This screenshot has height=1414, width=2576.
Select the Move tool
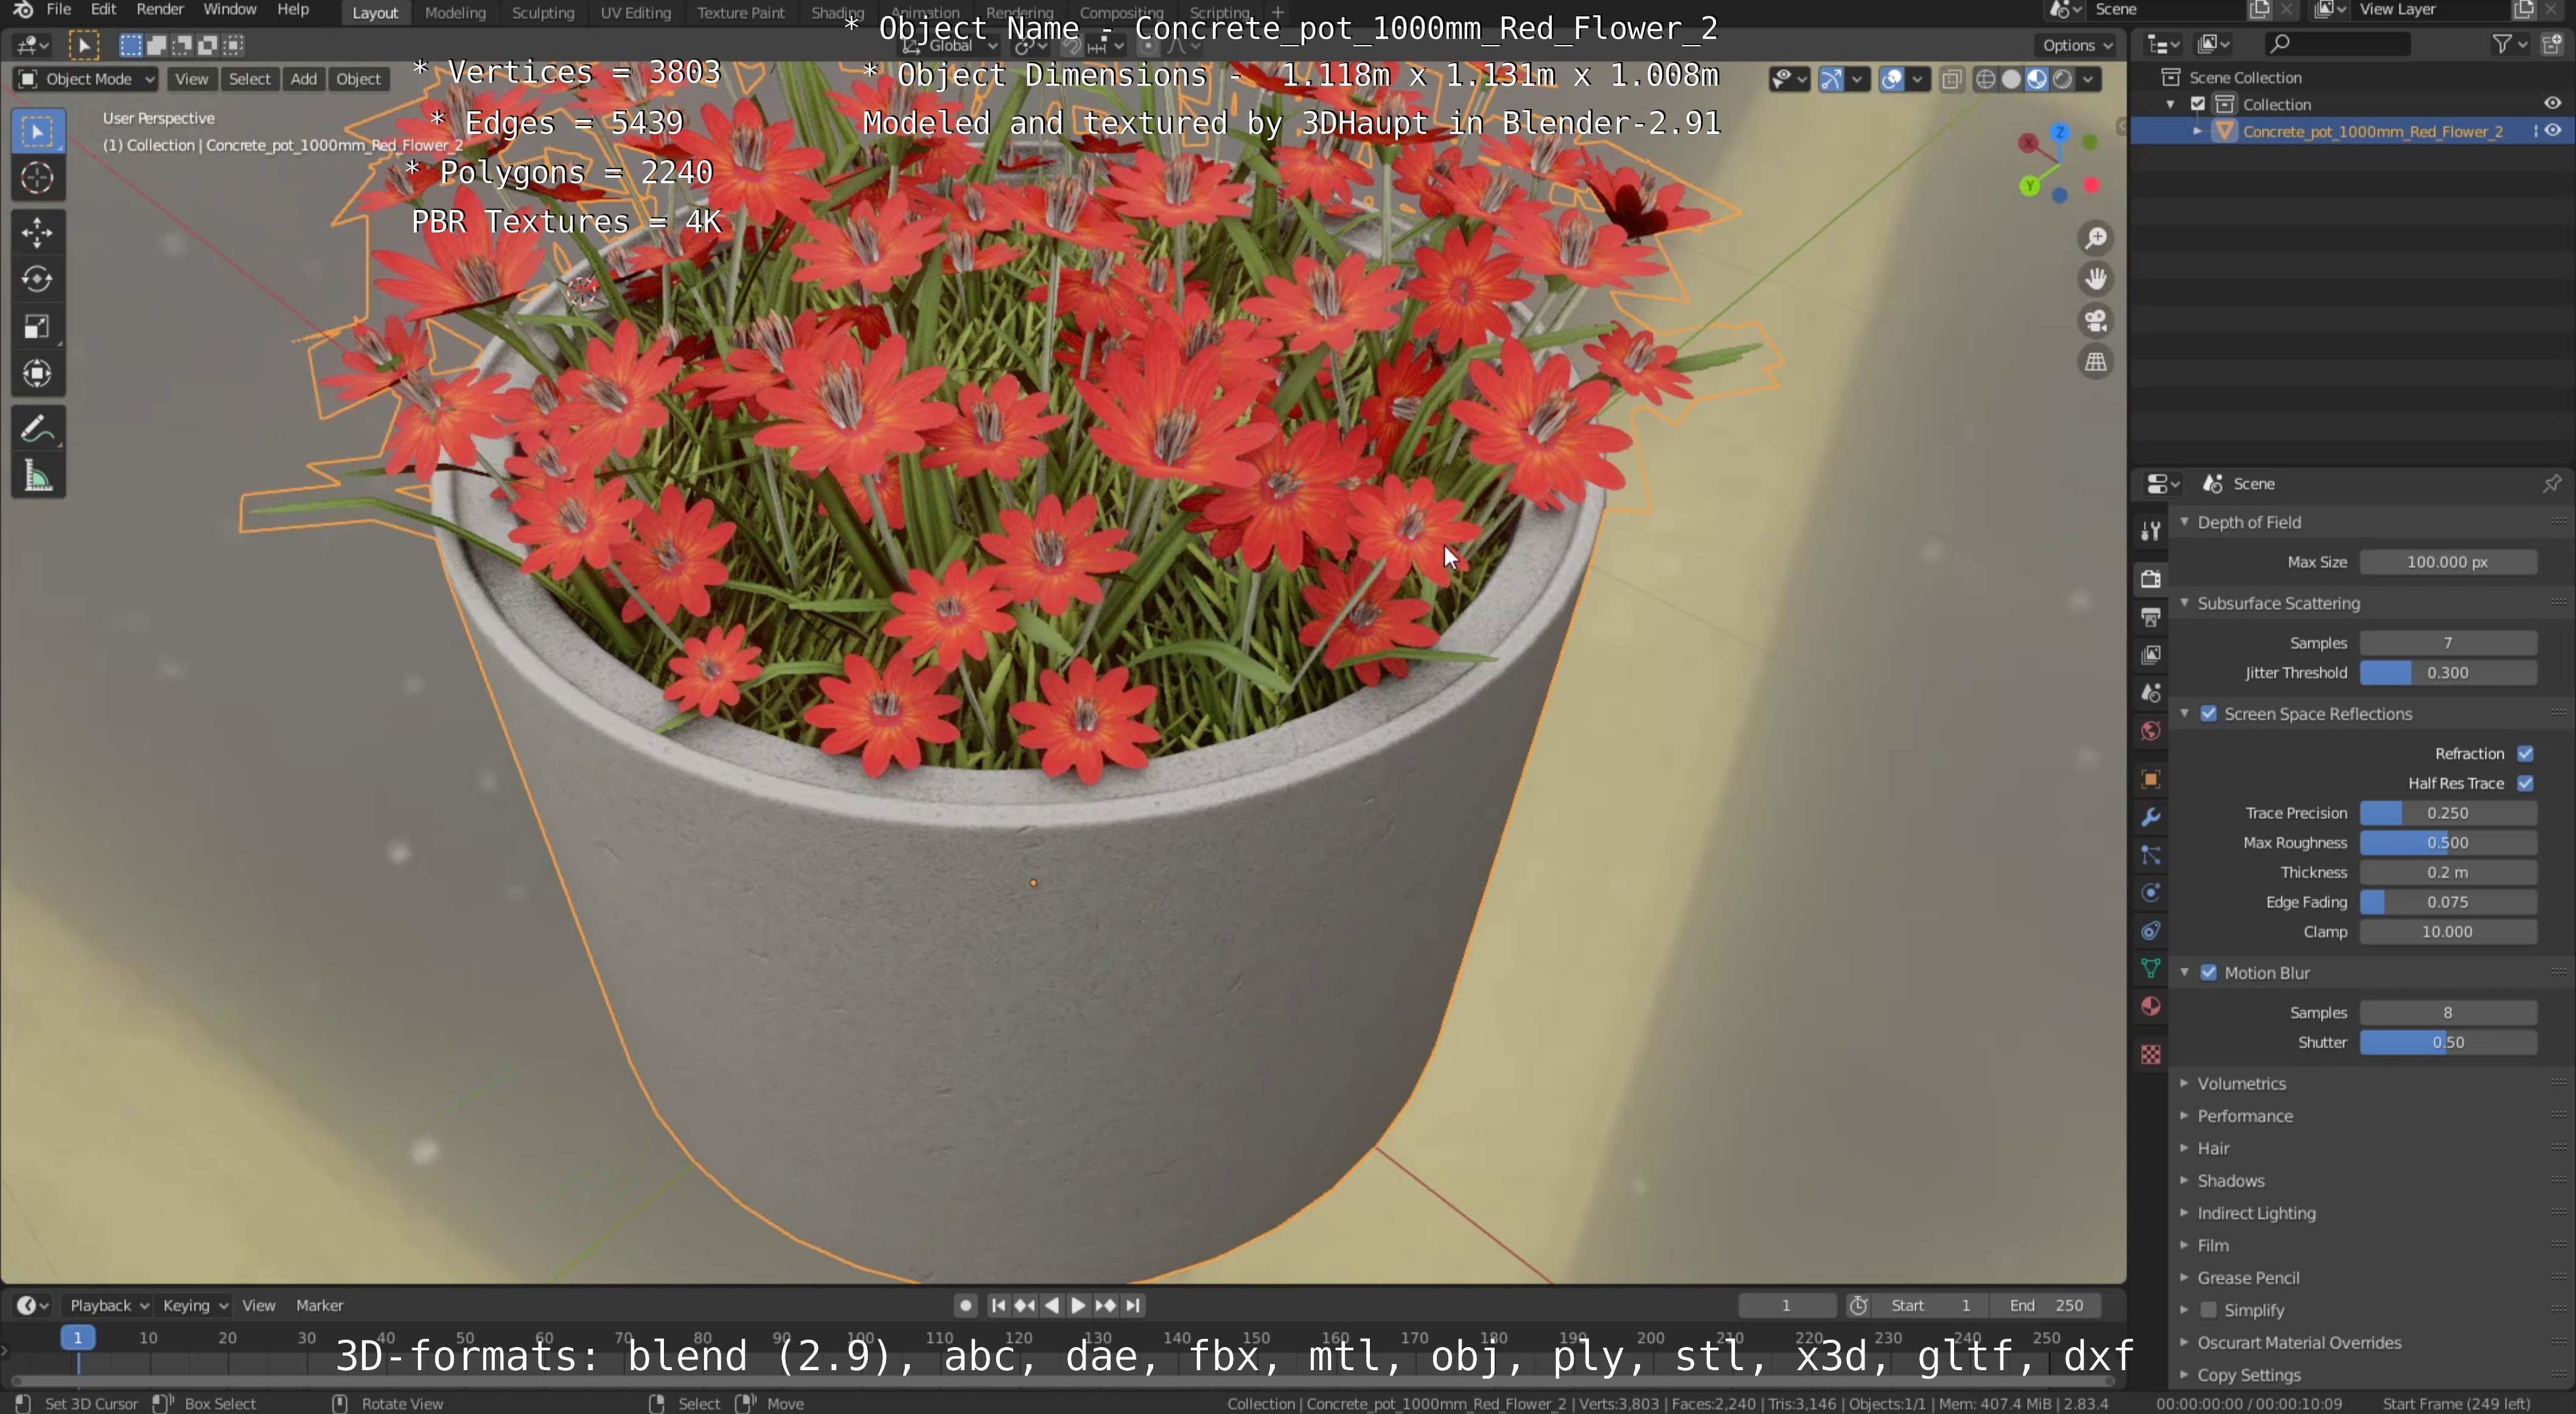(x=38, y=233)
